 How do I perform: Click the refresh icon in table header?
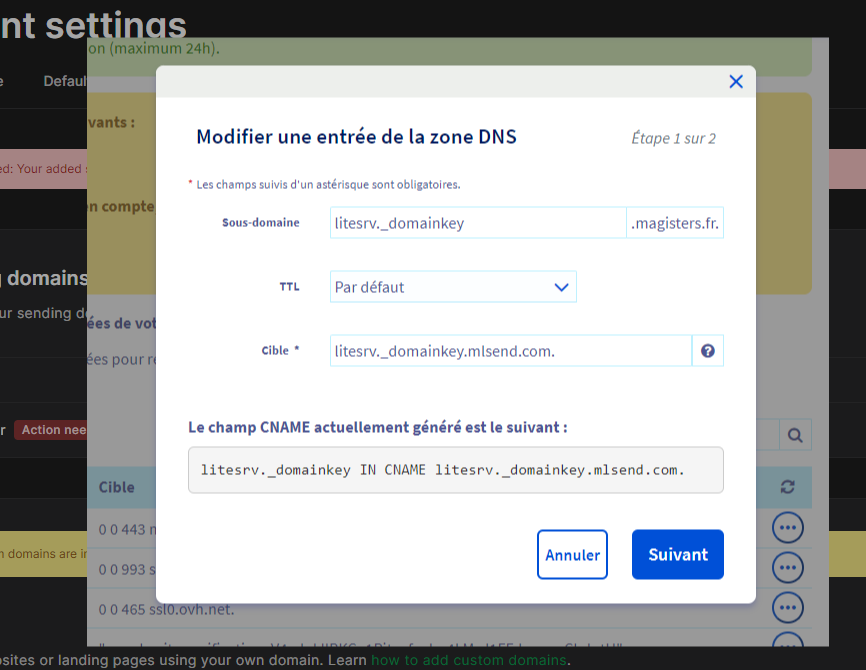tap(788, 487)
